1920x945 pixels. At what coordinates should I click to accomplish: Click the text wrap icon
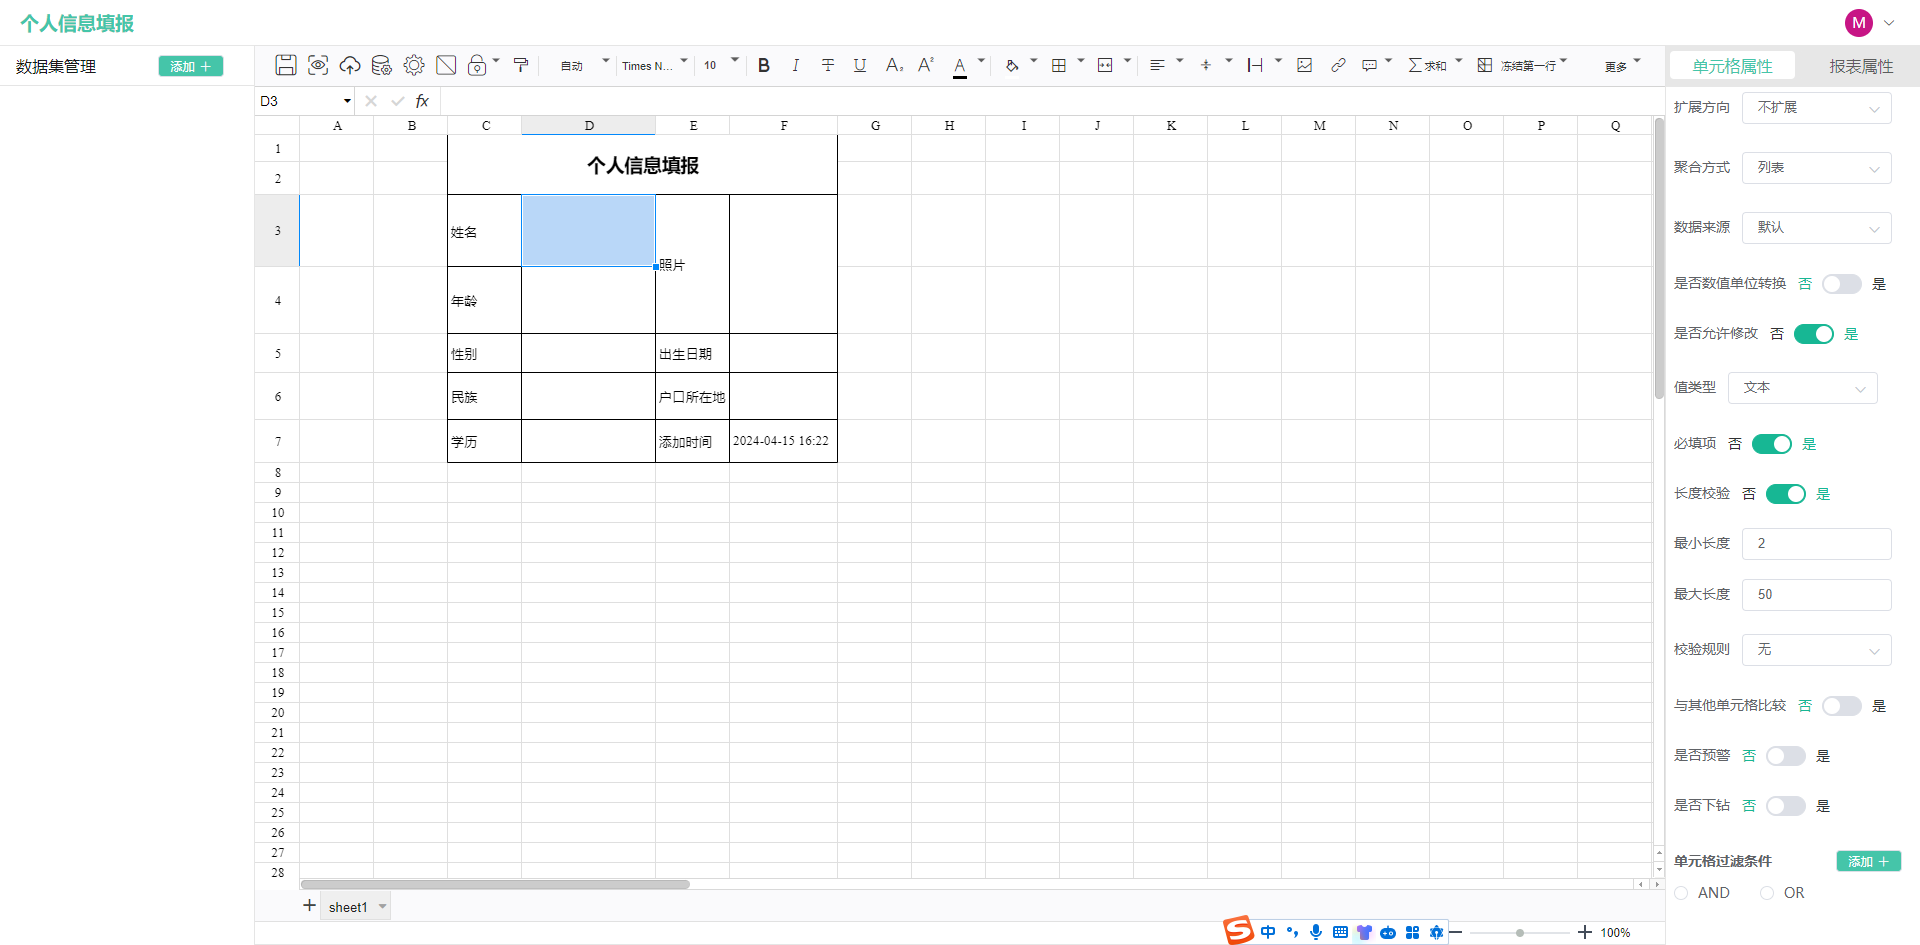(1255, 65)
